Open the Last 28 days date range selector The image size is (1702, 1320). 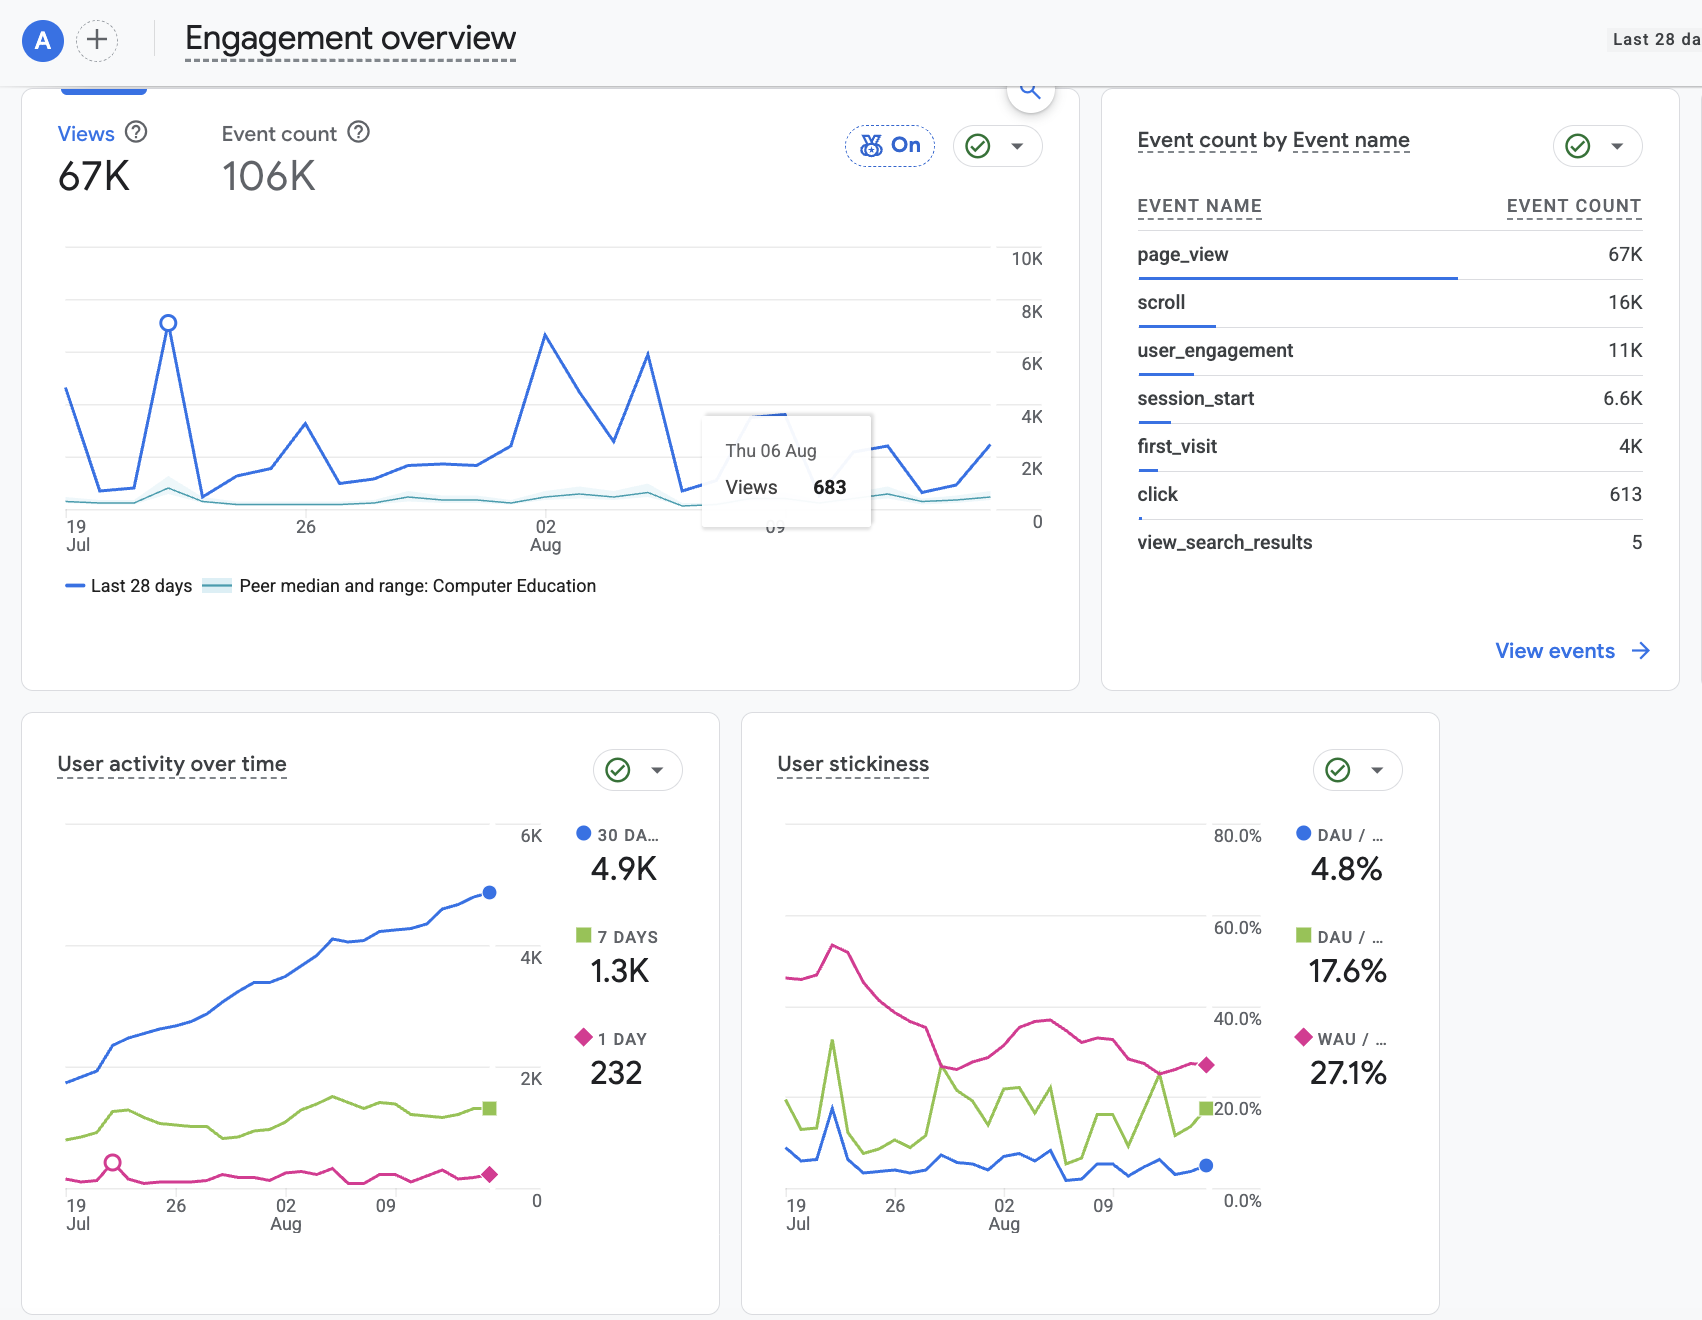pyautogui.click(x=1656, y=39)
